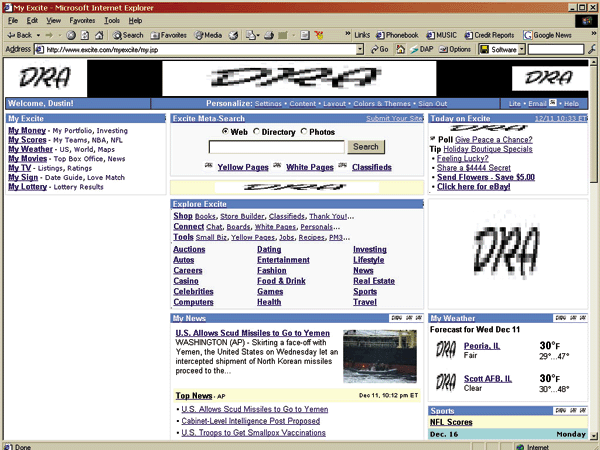Open the Favorites toolbar button
Screen dimensions: 600x450
tap(168, 34)
